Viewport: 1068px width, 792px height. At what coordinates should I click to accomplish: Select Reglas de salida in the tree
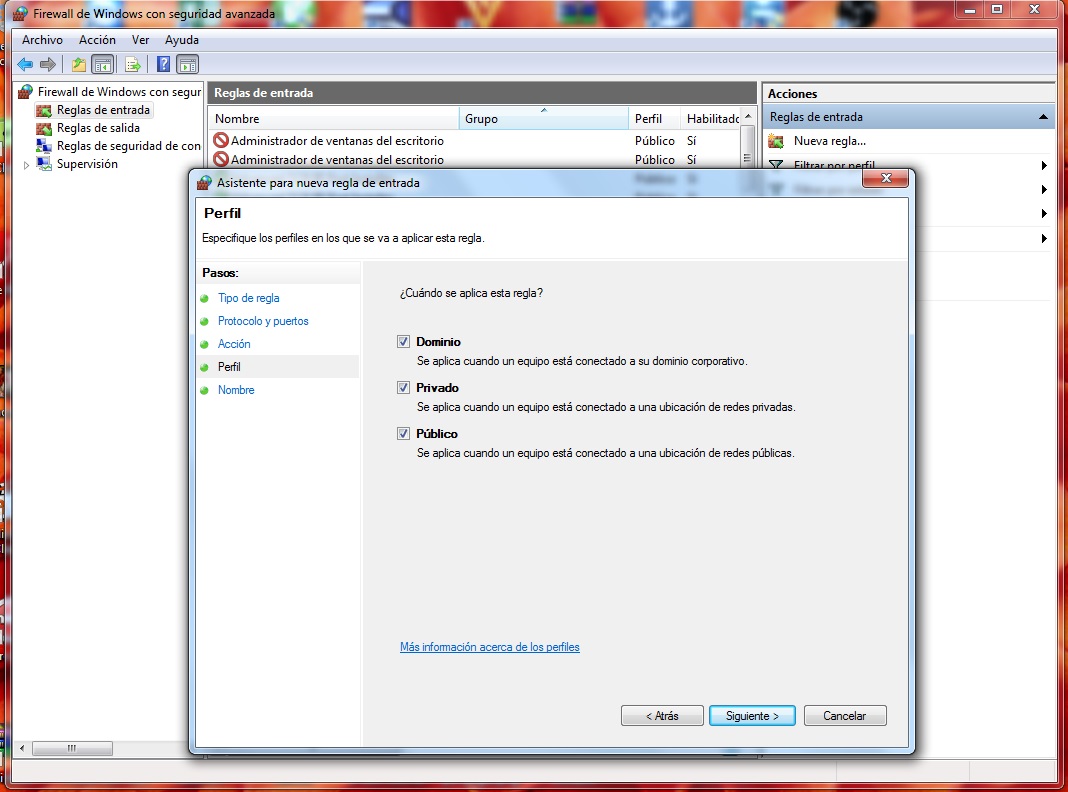tap(98, 128)
